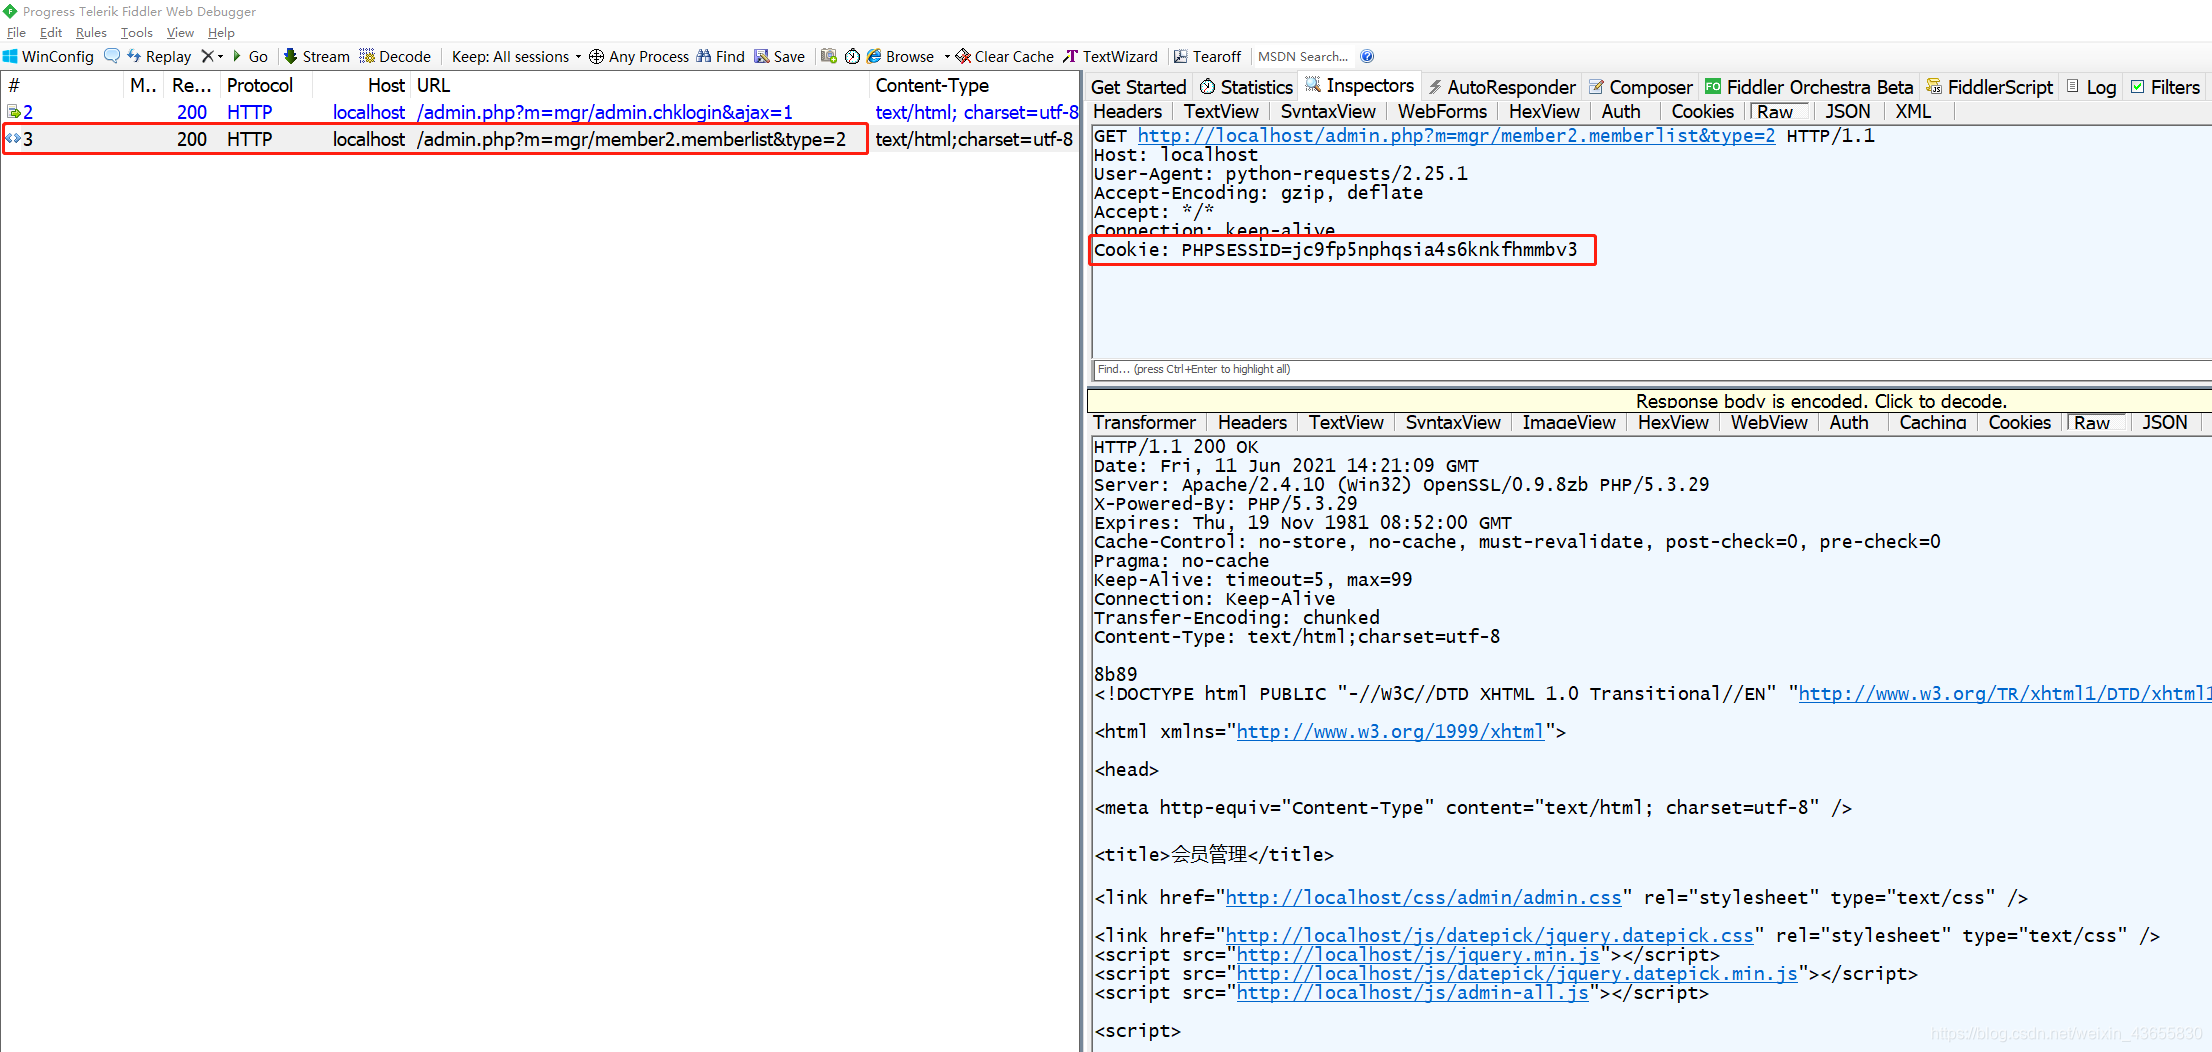Activate the Any Process picker

640,56
